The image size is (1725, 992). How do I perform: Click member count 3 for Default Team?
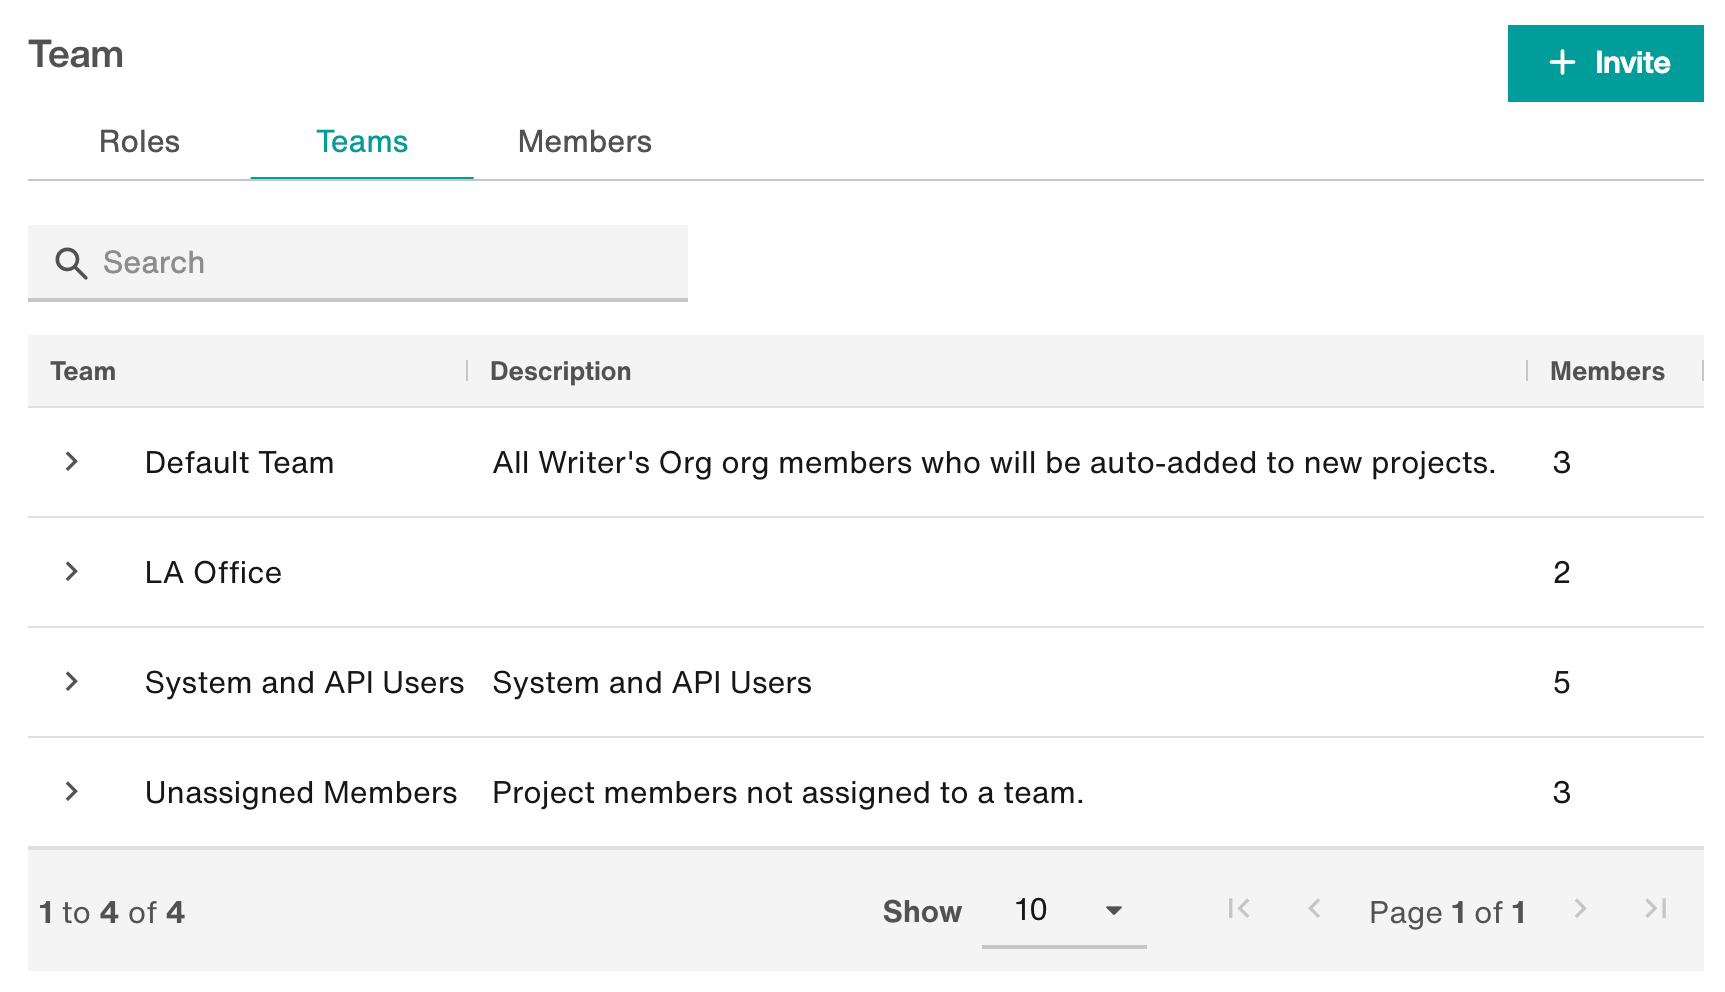pos(1562,463)
